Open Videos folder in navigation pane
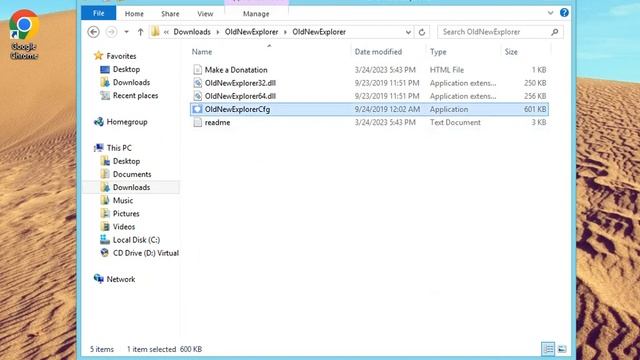The width and height of the screenshot is (640, 360). (124, 227)
